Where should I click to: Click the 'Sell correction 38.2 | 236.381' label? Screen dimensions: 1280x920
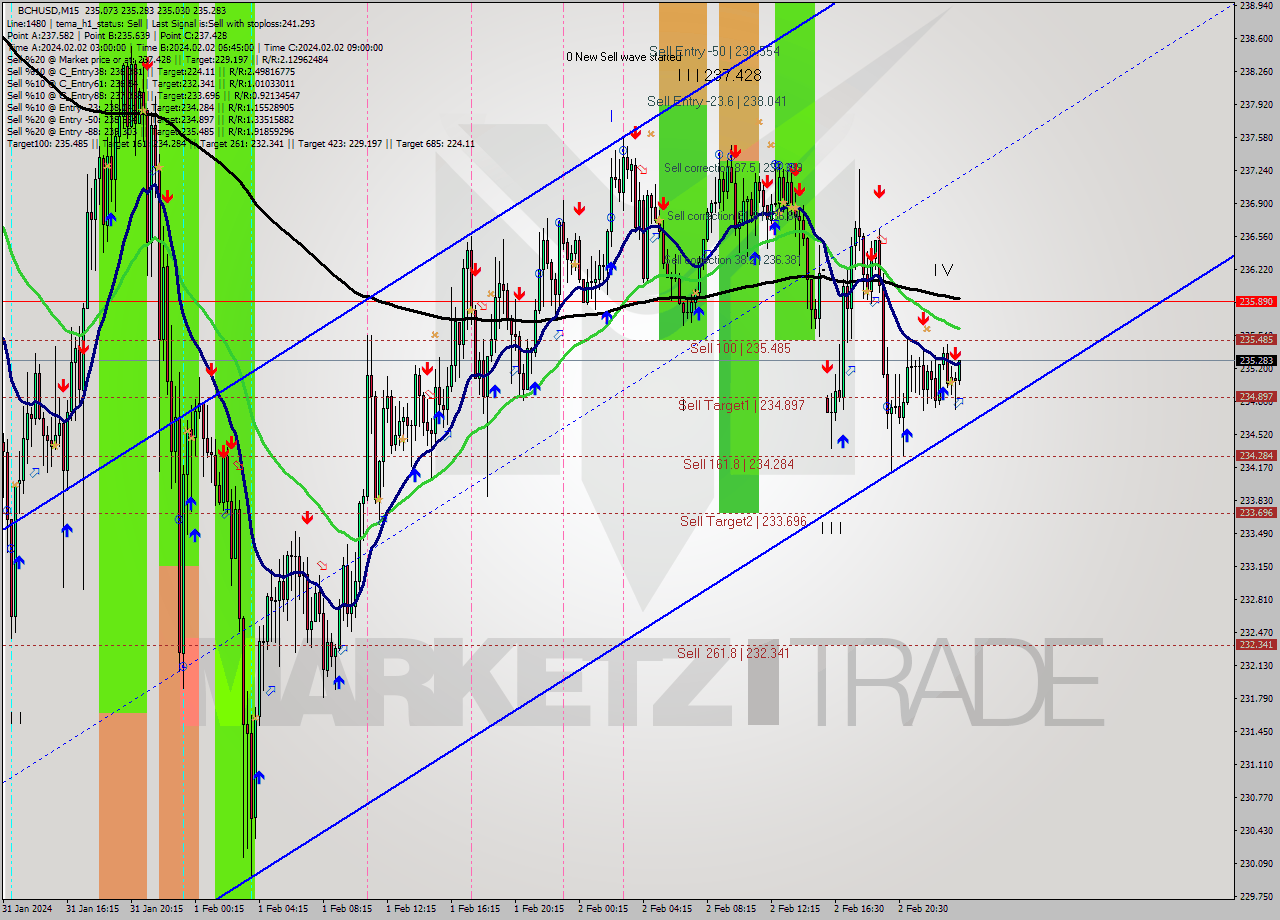point(733,260)
